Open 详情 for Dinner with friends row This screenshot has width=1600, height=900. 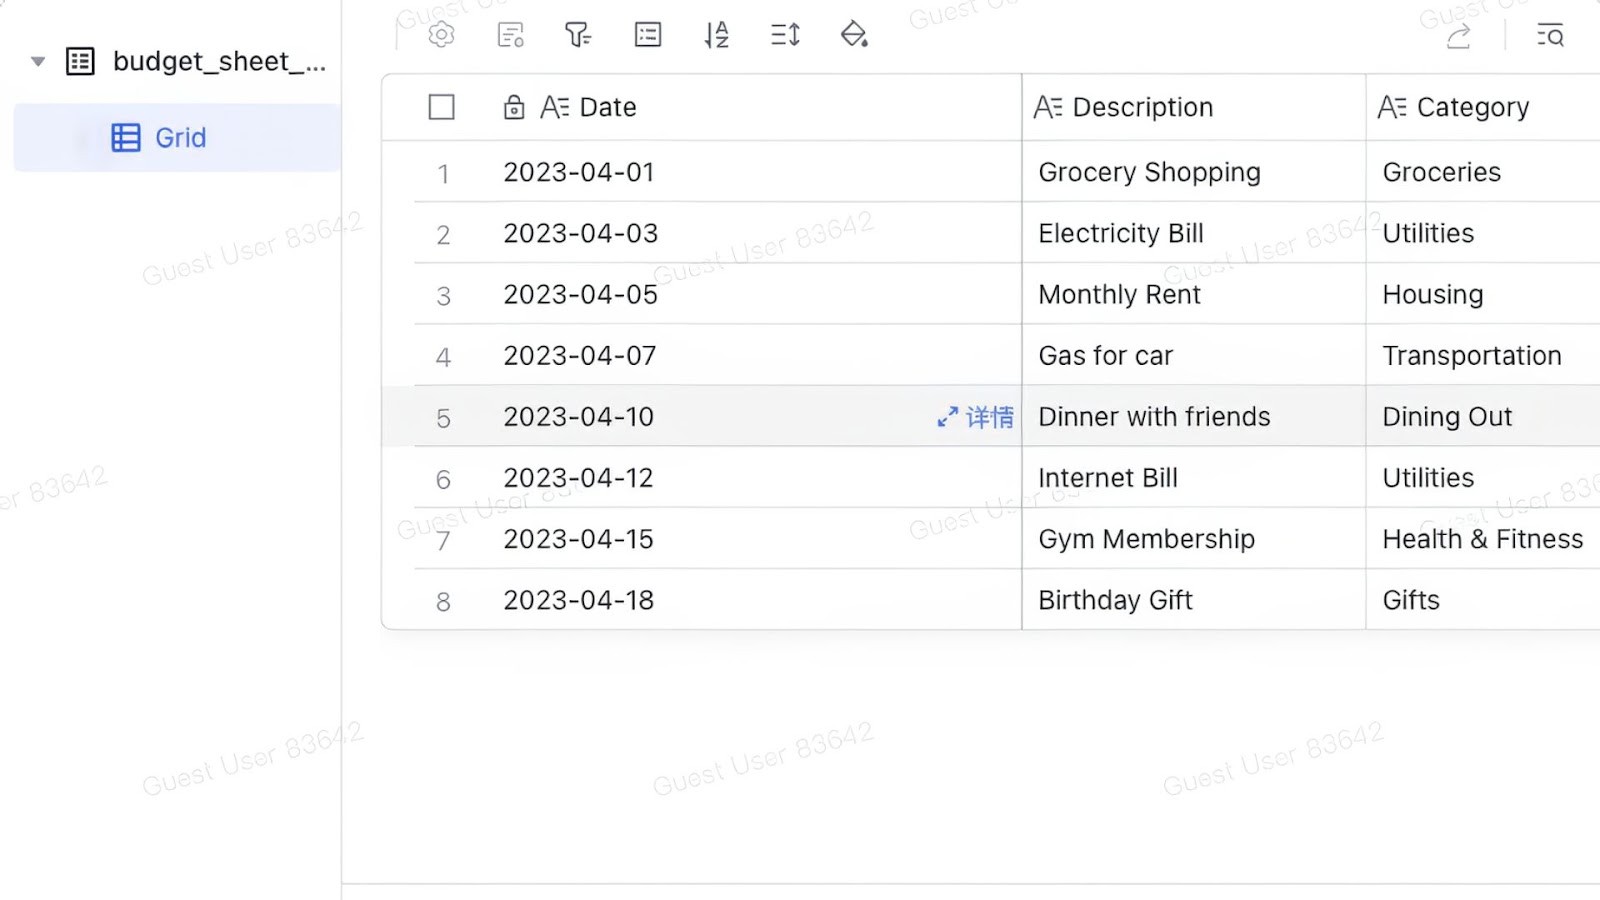pyautogui.click(x=975, y=417)
